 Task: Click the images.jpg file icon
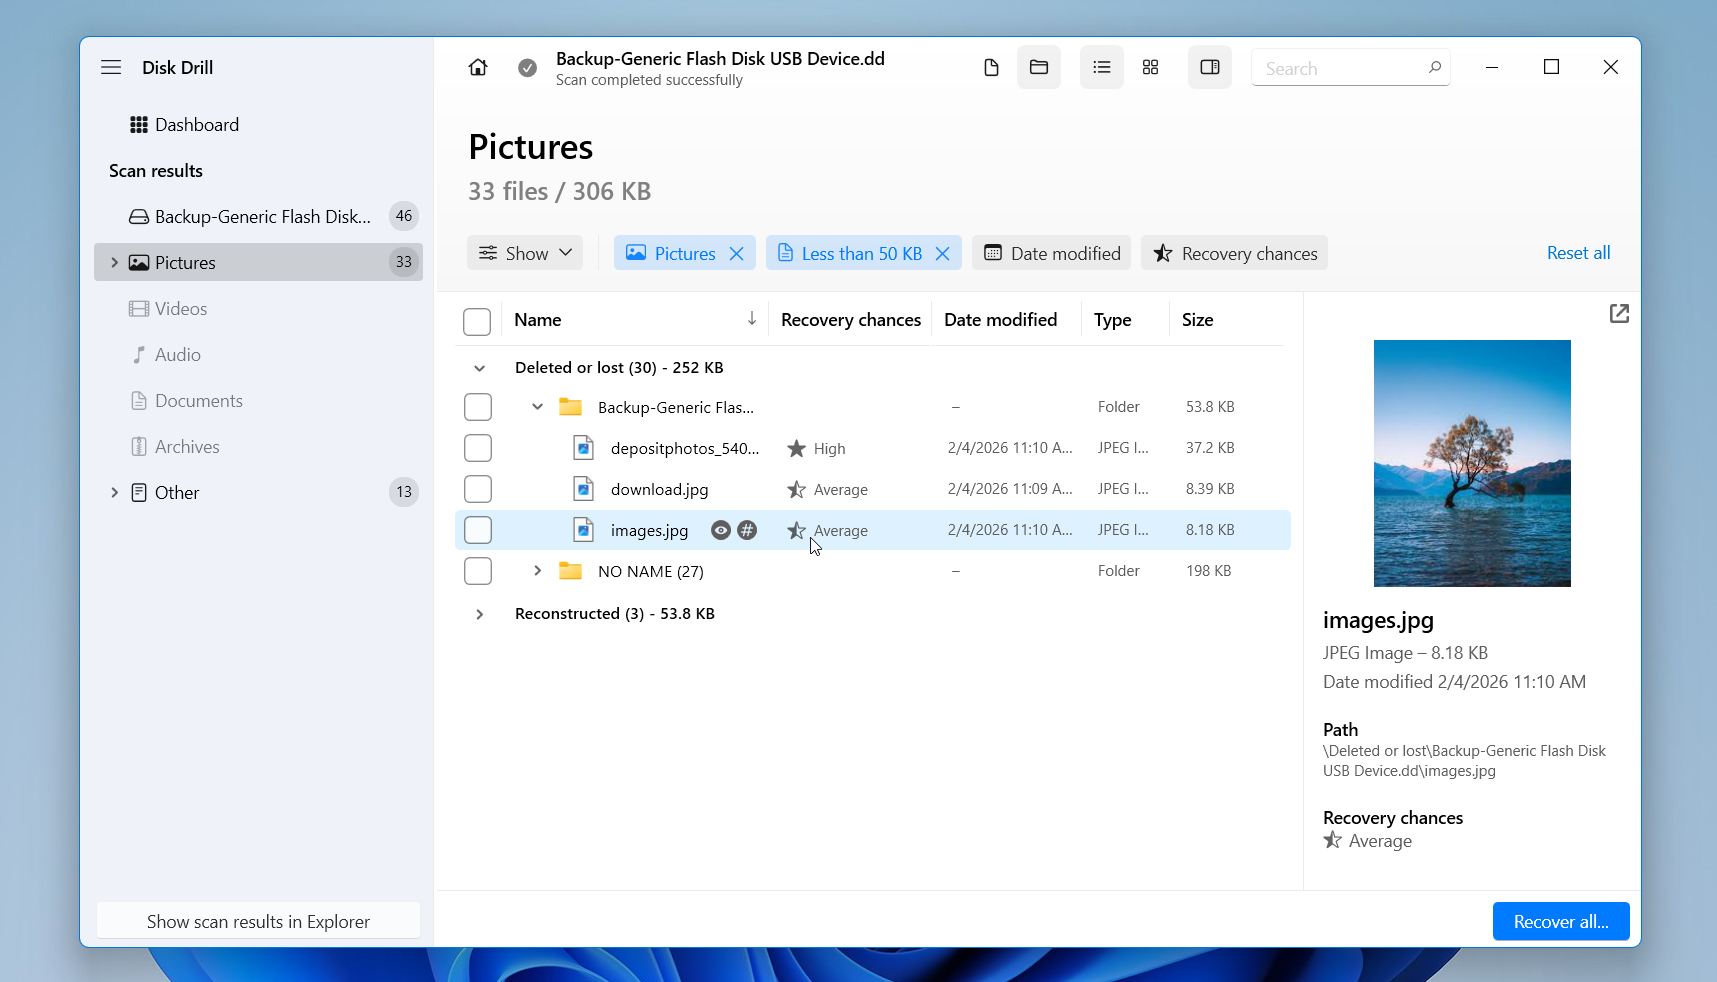click(x=583, y=530)
